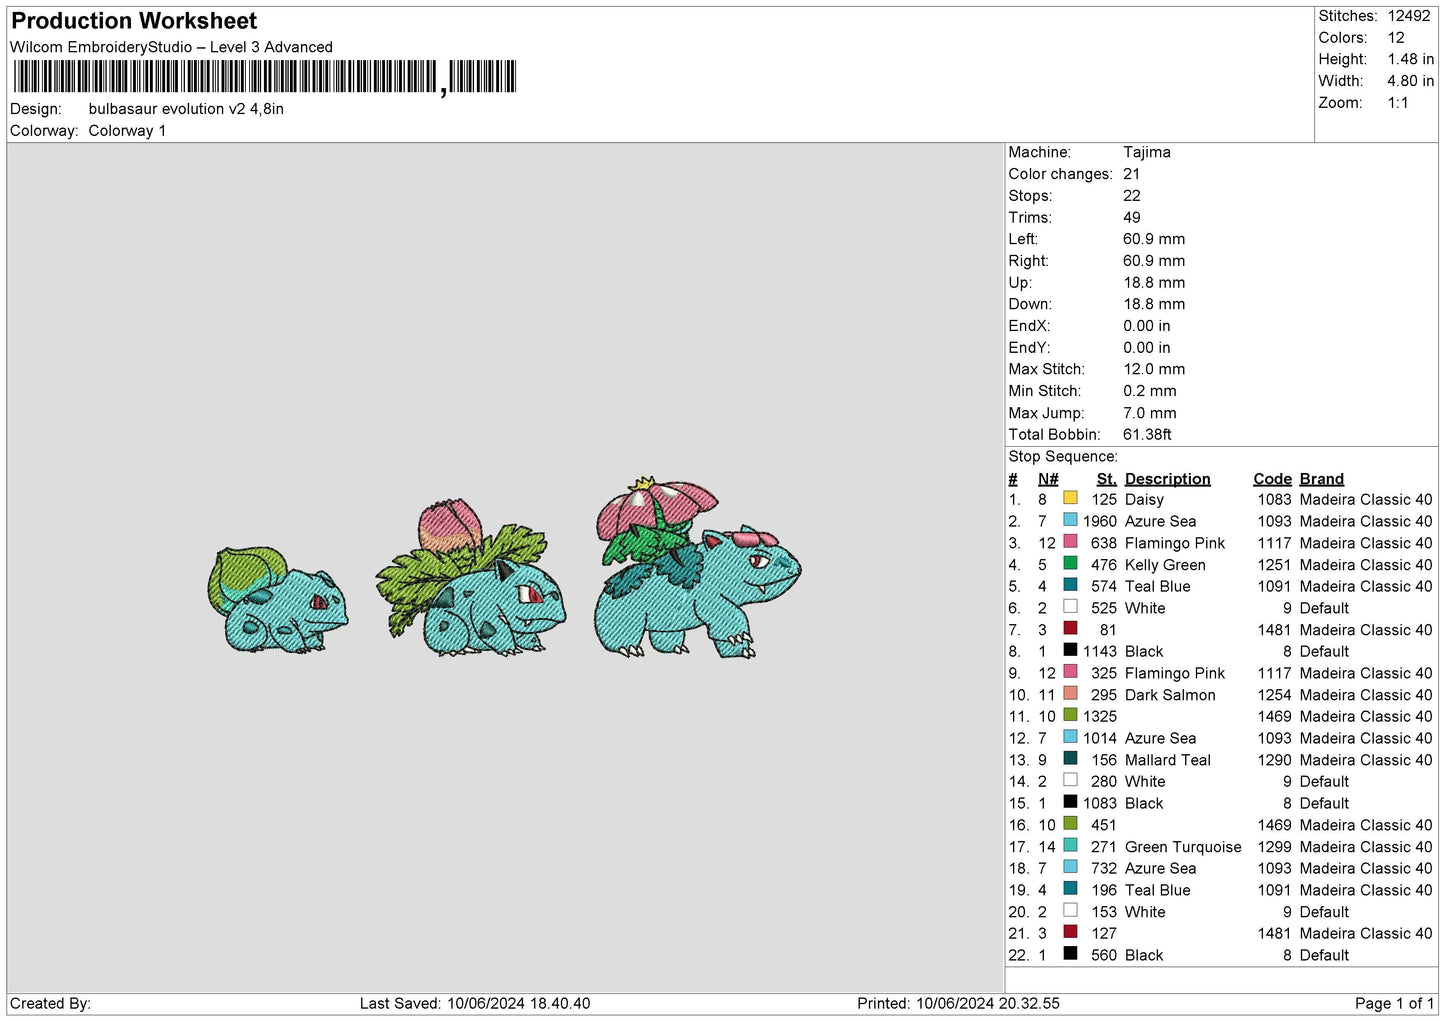Click the code 1254 in the Dark Salmon row

point(1275,695)
